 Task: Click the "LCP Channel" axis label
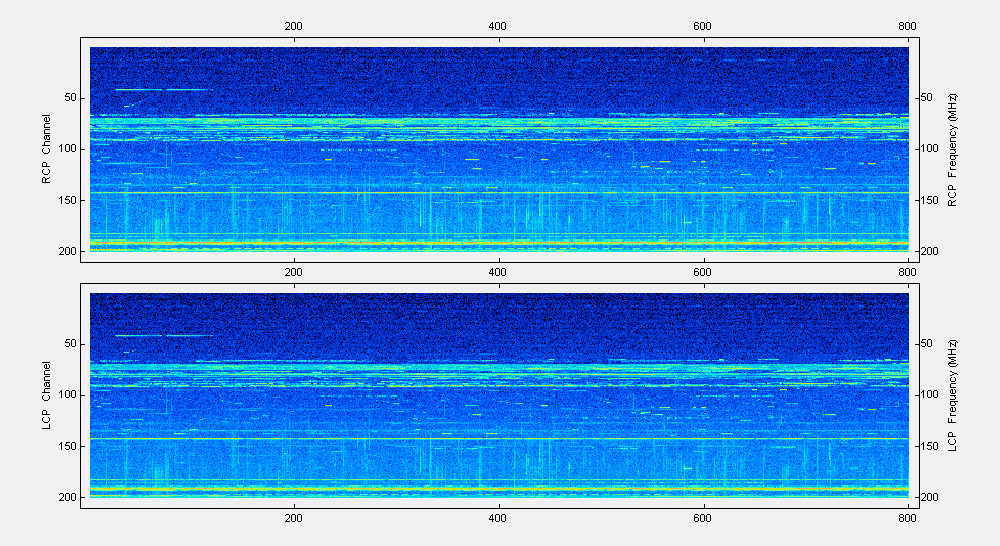coord(46,395)
